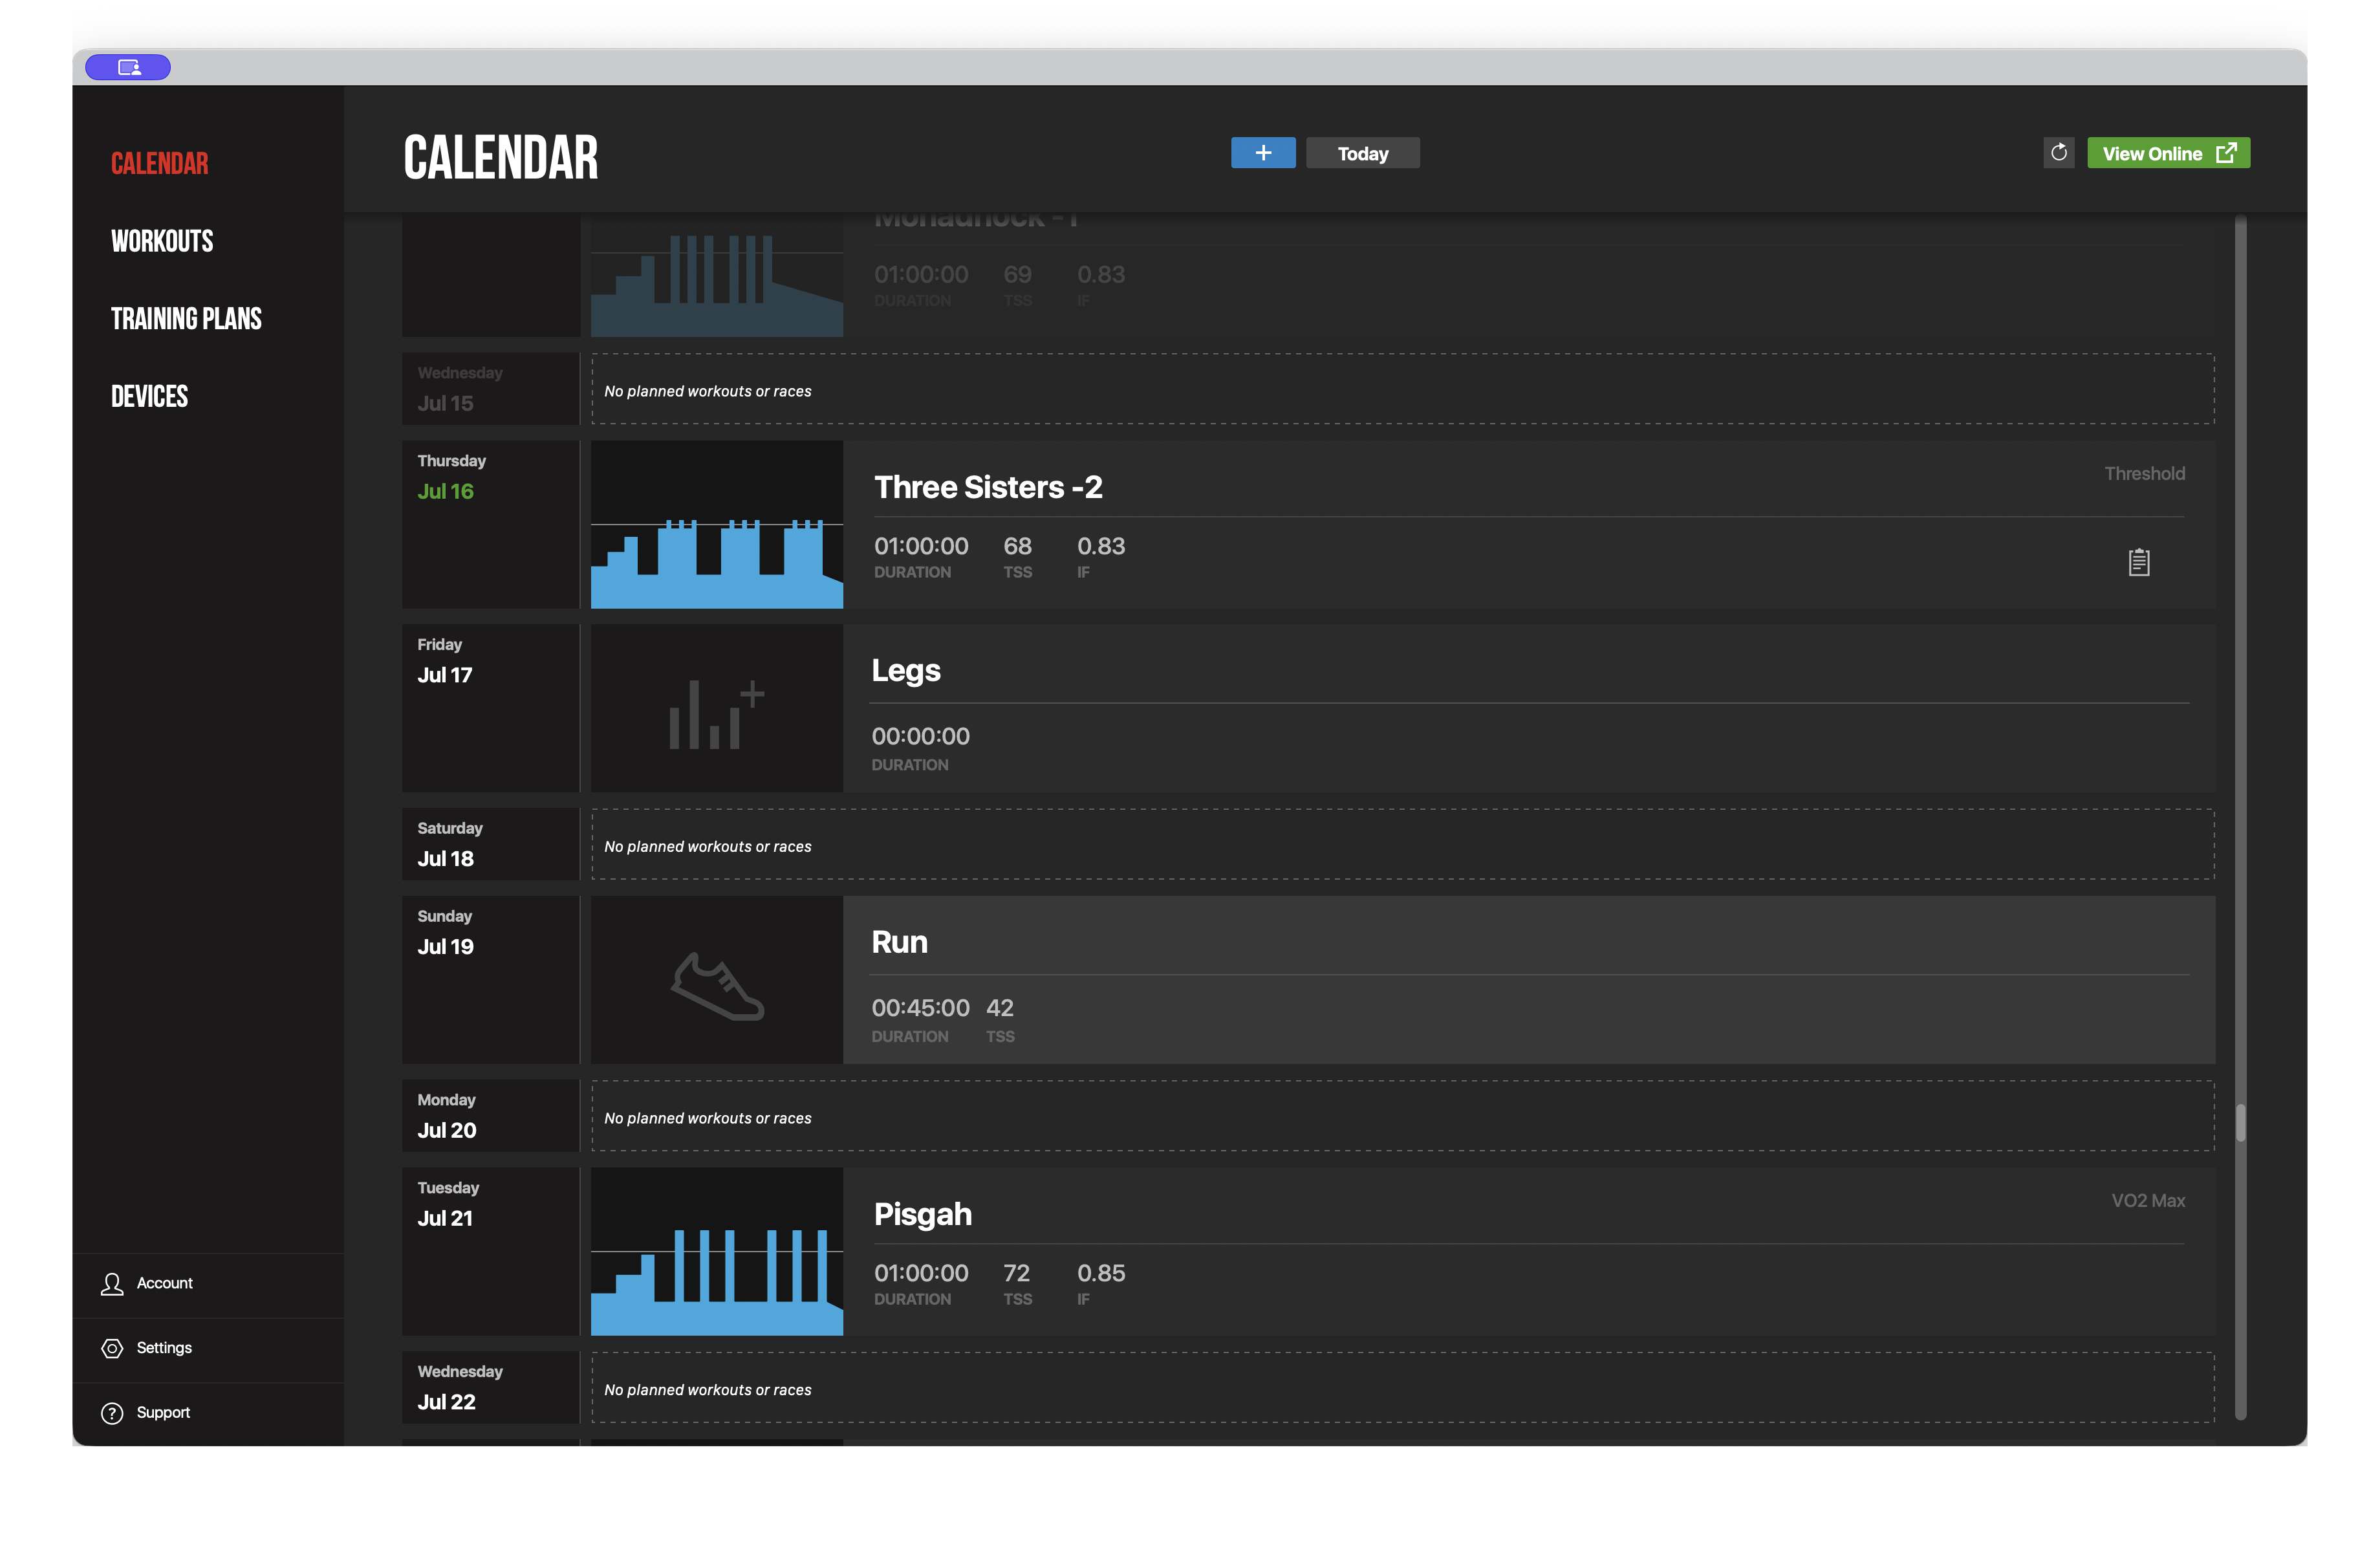Click the blue add workout plus button

[x=1263, y=153]
